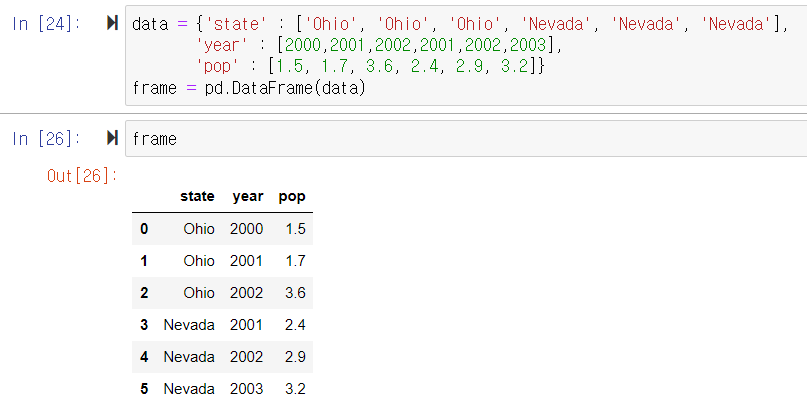
Task: Click the pop value 3.6 in the table
Action: pyautogui.click(x=295, y=293)
